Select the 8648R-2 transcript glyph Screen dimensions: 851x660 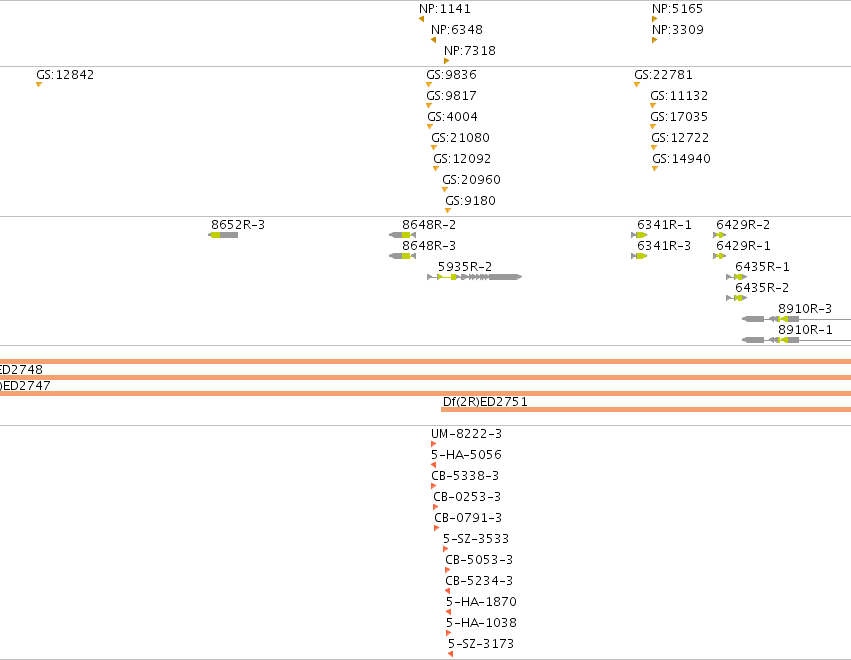[x=402, y=235]
